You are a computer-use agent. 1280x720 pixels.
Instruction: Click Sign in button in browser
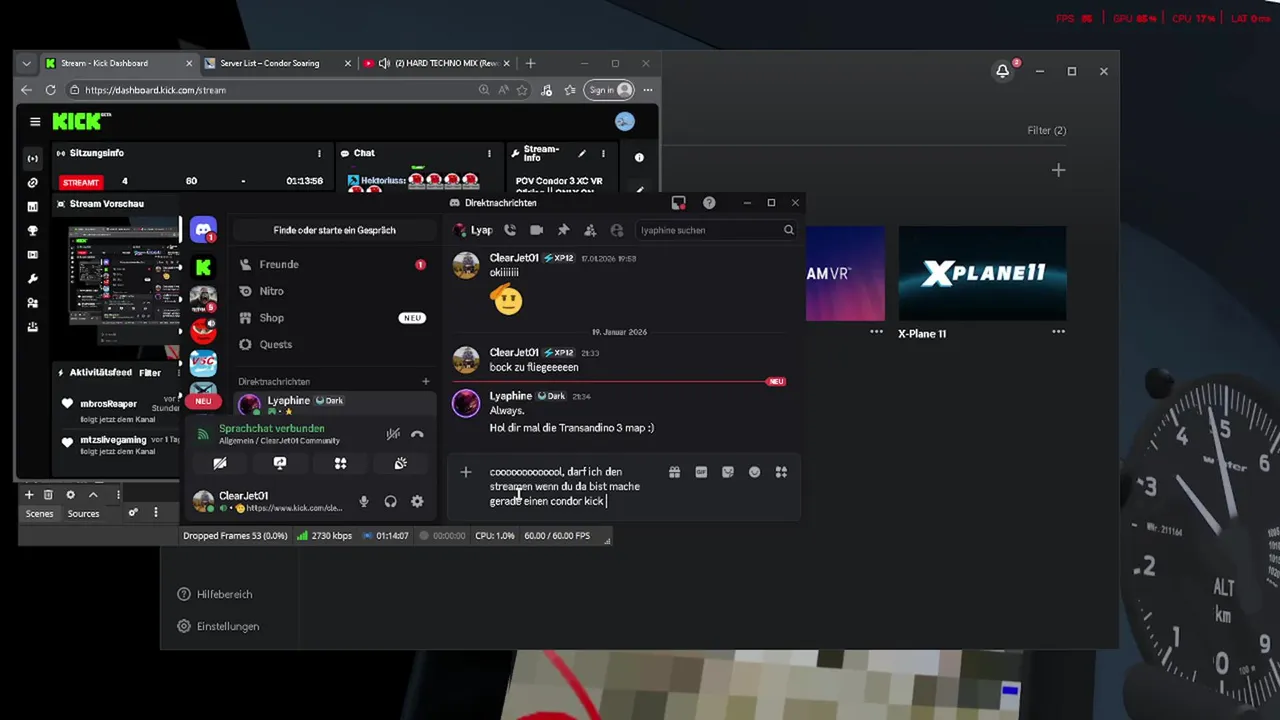[610, 90]
